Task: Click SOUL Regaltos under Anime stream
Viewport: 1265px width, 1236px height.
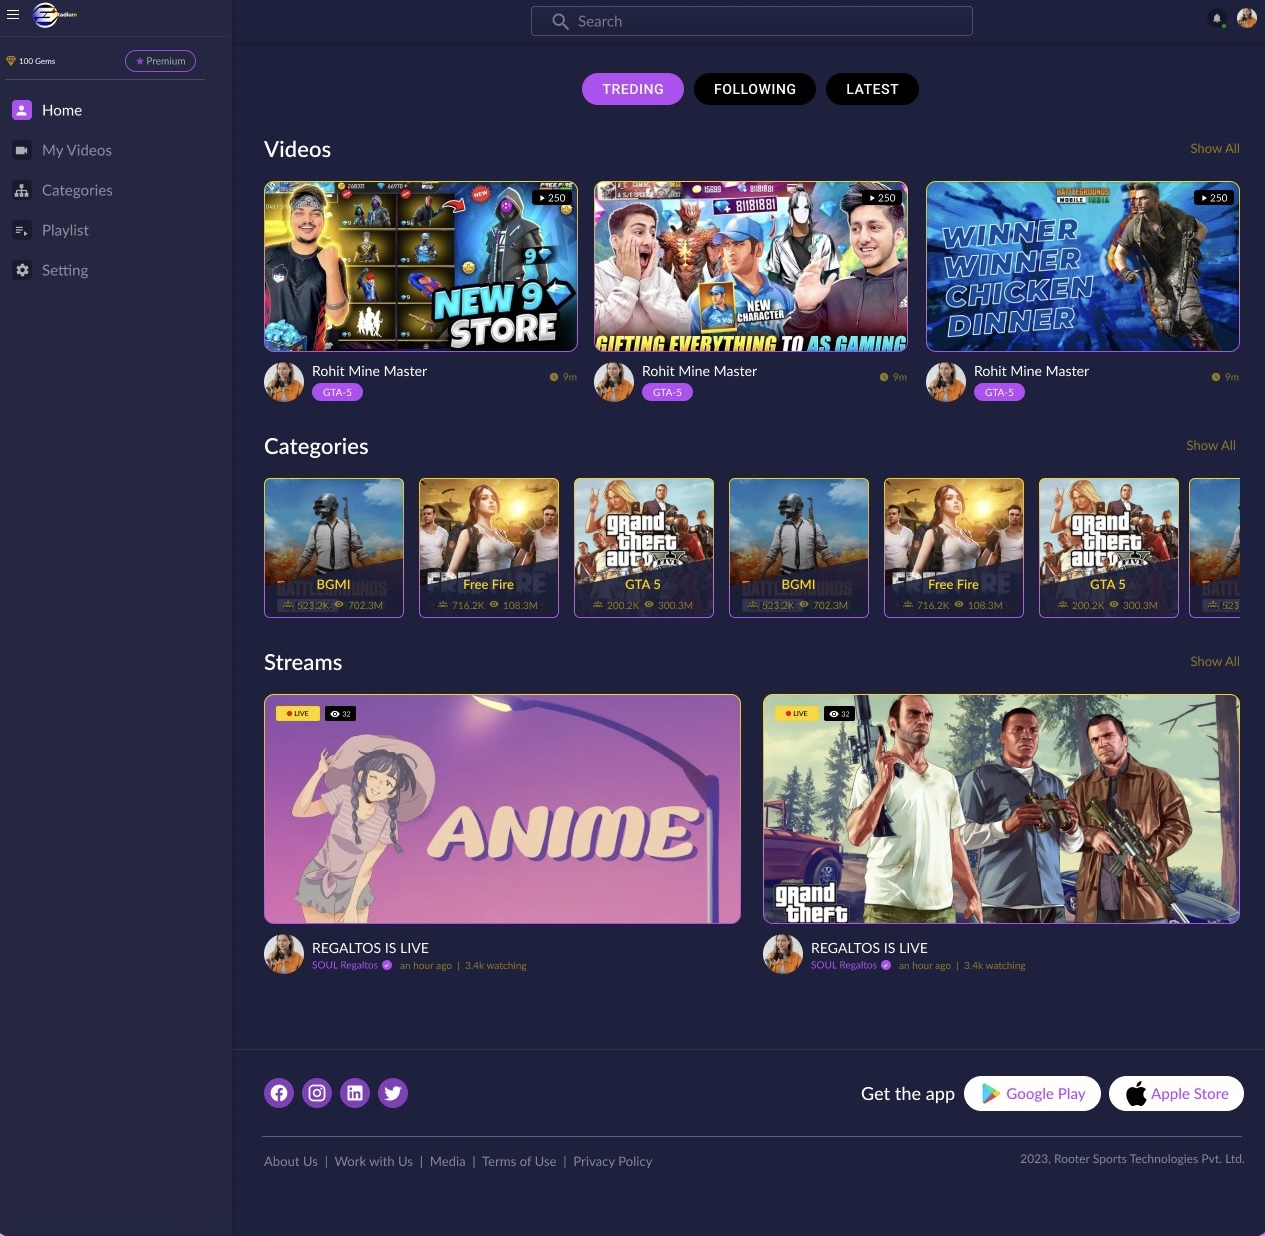Action: click(x=345, y=965)
